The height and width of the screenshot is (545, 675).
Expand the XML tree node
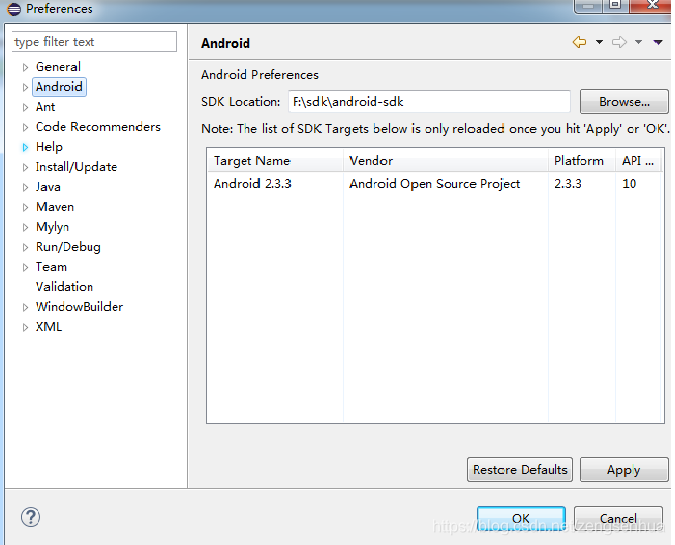pyautogui.click(x=25, y=327)
